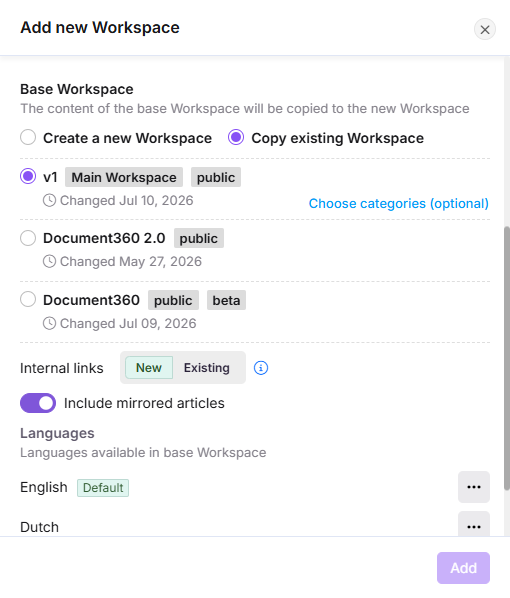The height and width of the screenshot is (598, 510).
Task: Click the Default badge next to English
Action: (x=103, y=488)
